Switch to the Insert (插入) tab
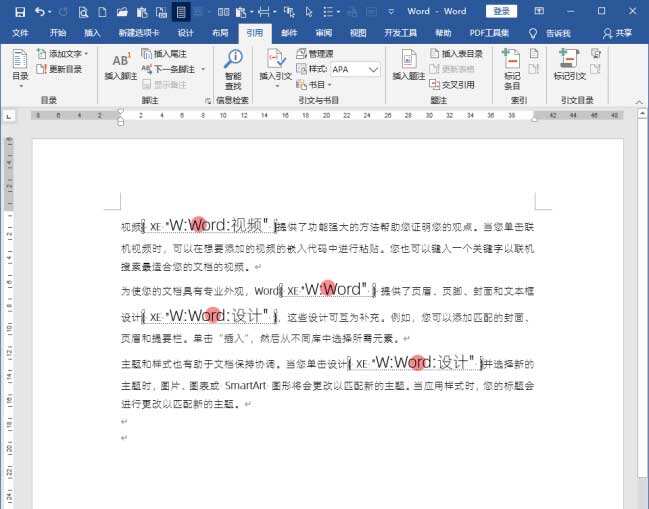The width and height of the screenshot is (649, 509). point(92,33)
